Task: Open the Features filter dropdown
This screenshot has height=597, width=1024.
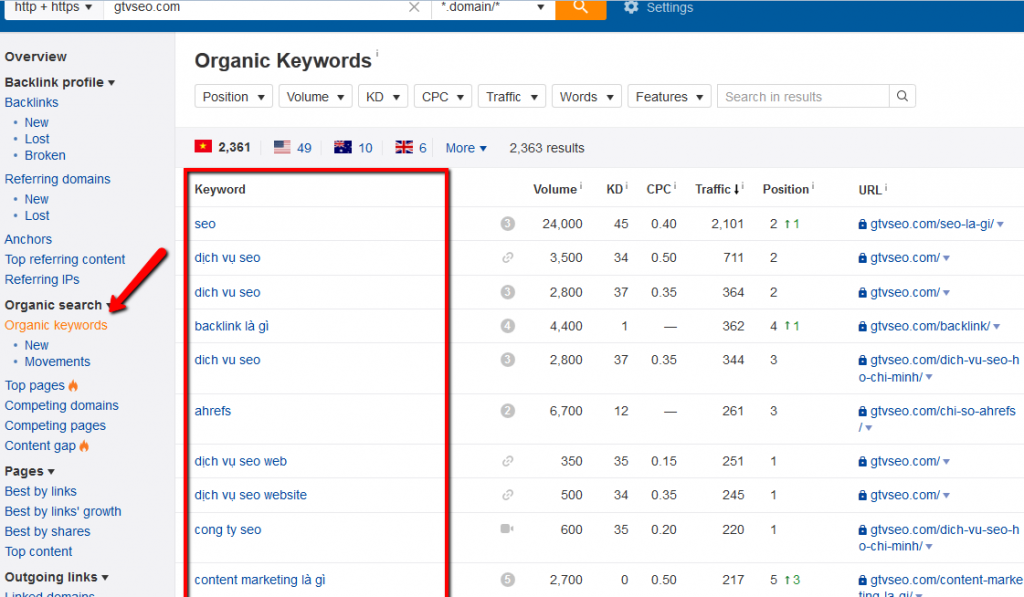Action: [668, 96]
